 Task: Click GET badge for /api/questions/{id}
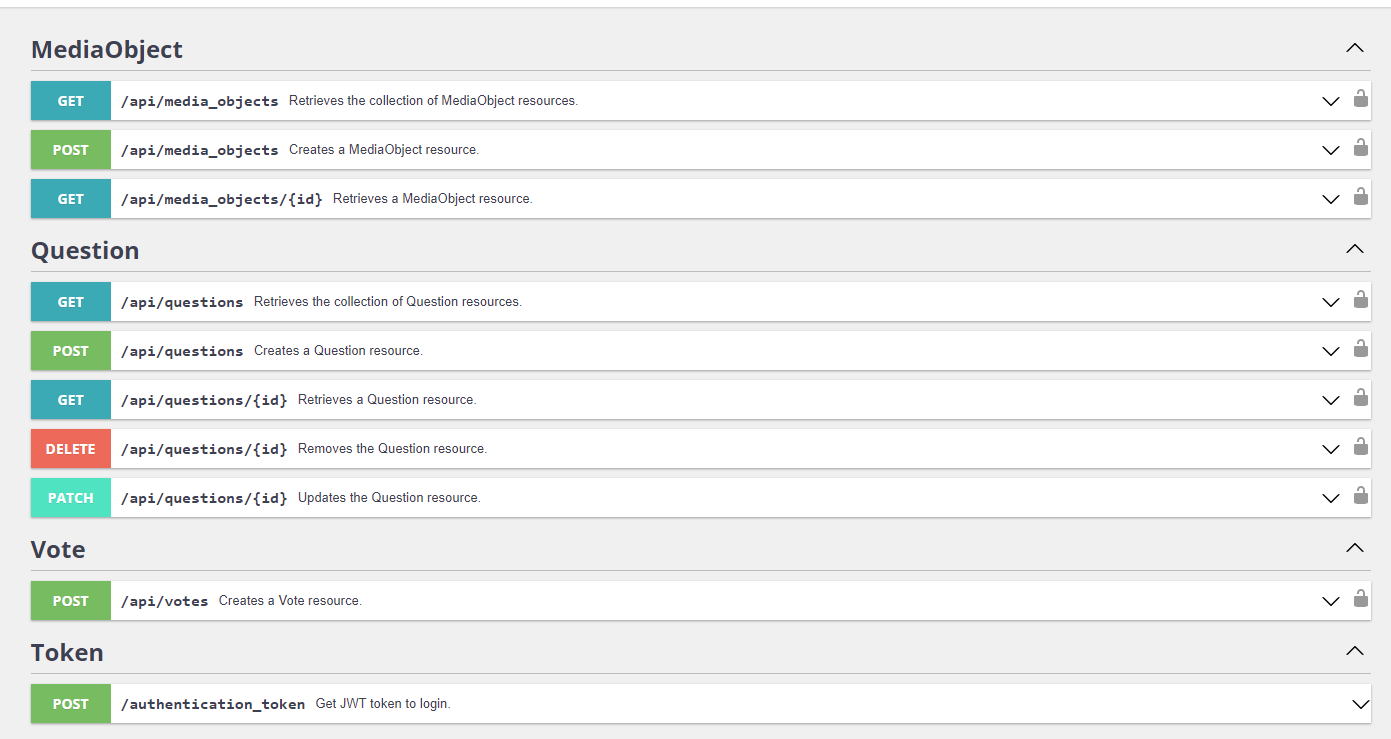click(x=71, y=400)
